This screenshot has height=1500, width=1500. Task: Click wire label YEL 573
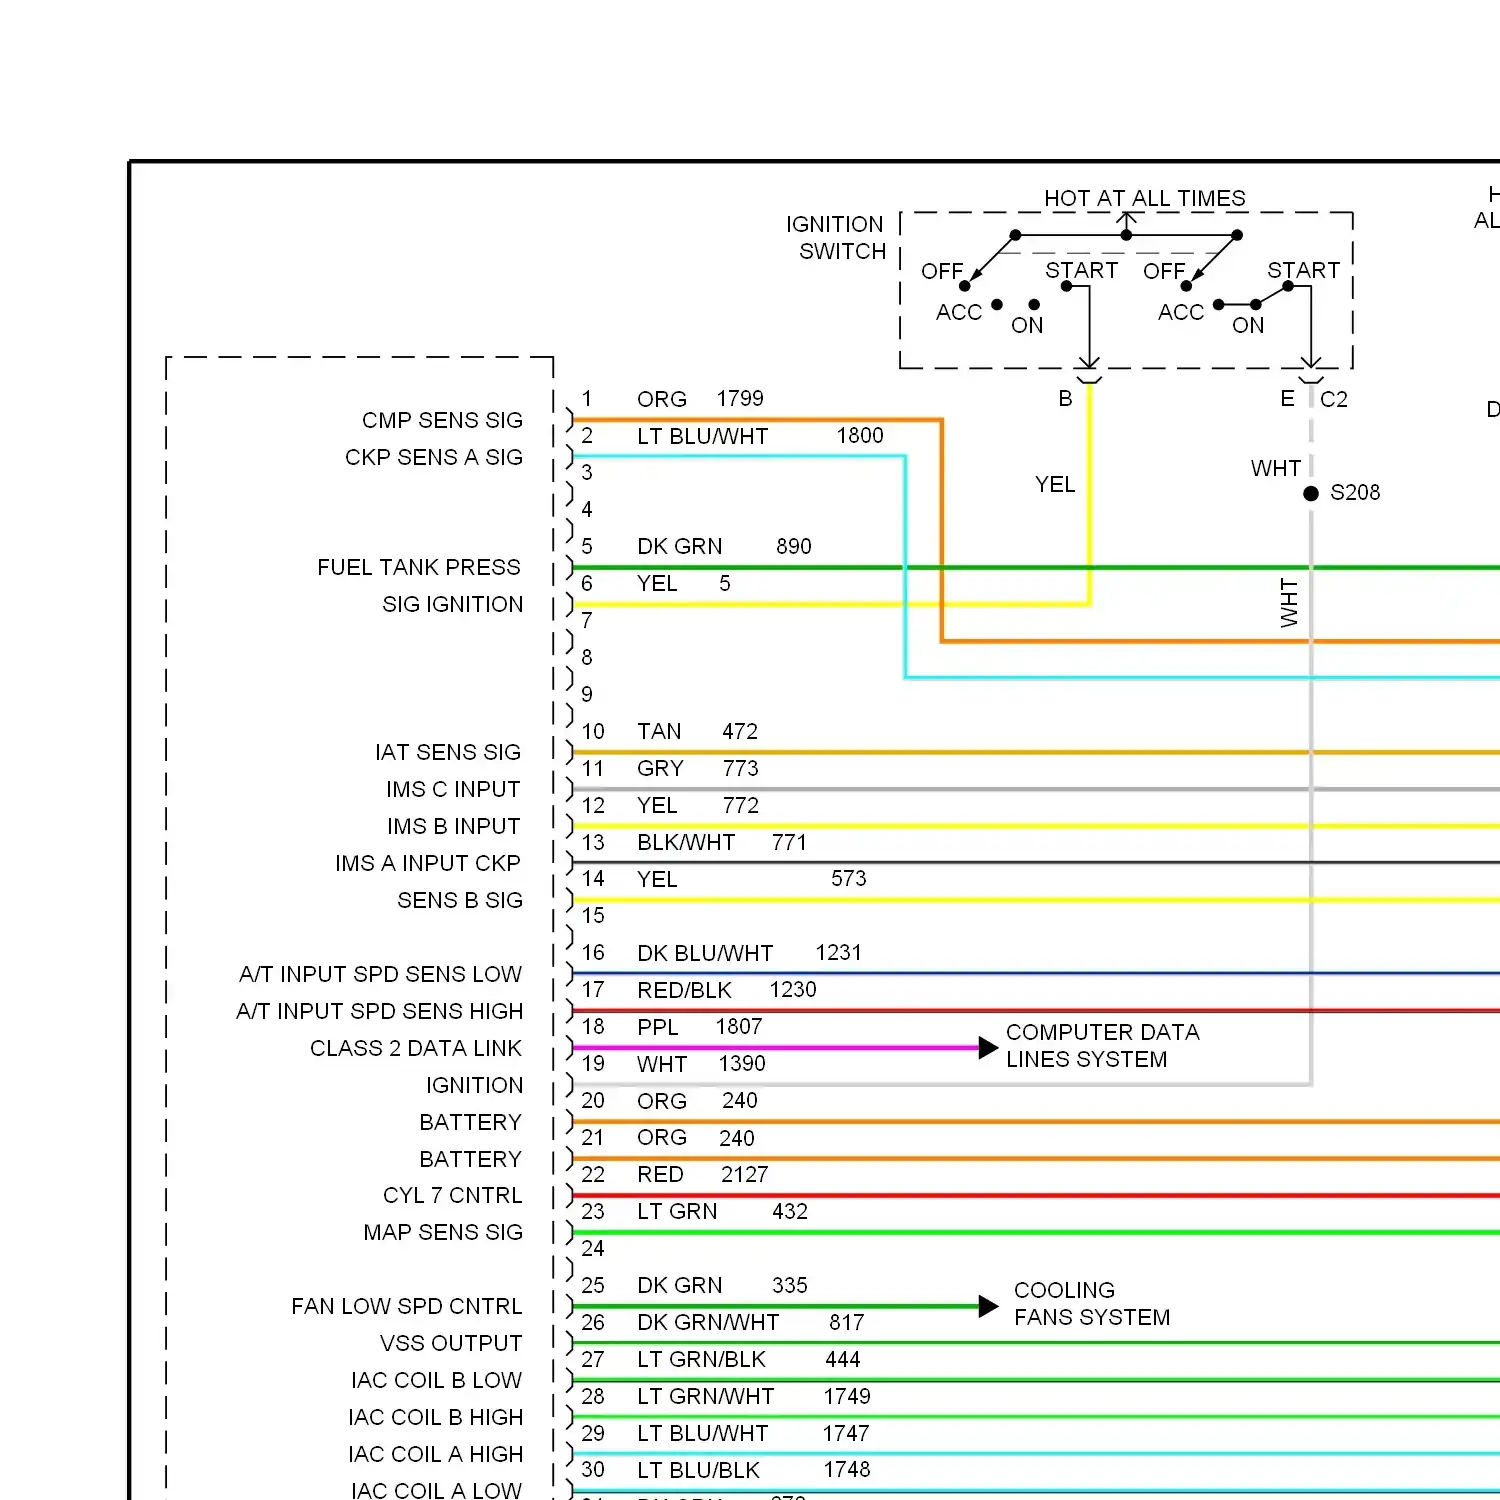coord(752,879)
